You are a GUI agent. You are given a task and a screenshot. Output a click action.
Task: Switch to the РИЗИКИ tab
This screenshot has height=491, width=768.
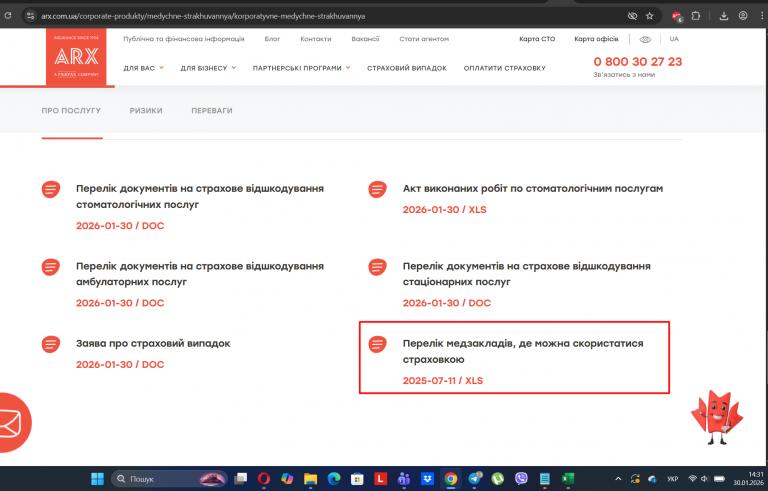point(146,111)
